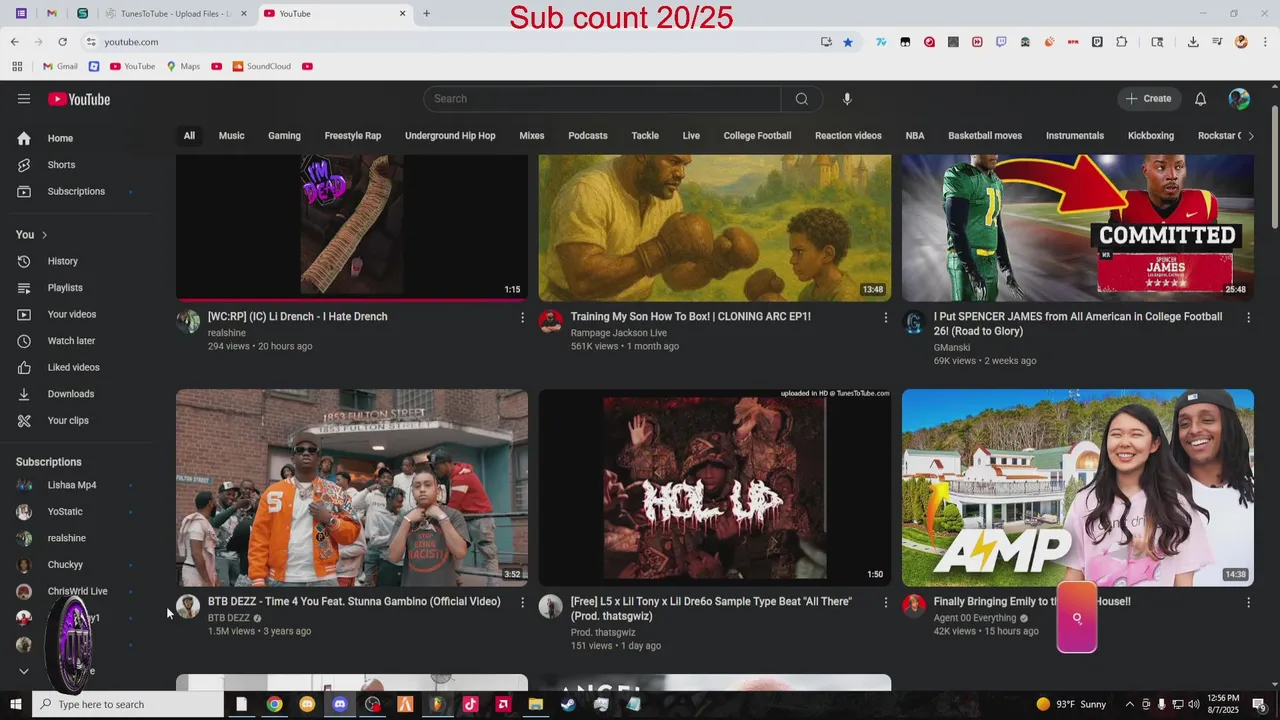This screenshot has width=1280, height=720.
Task: Click the Create button
Action: 1148,99
